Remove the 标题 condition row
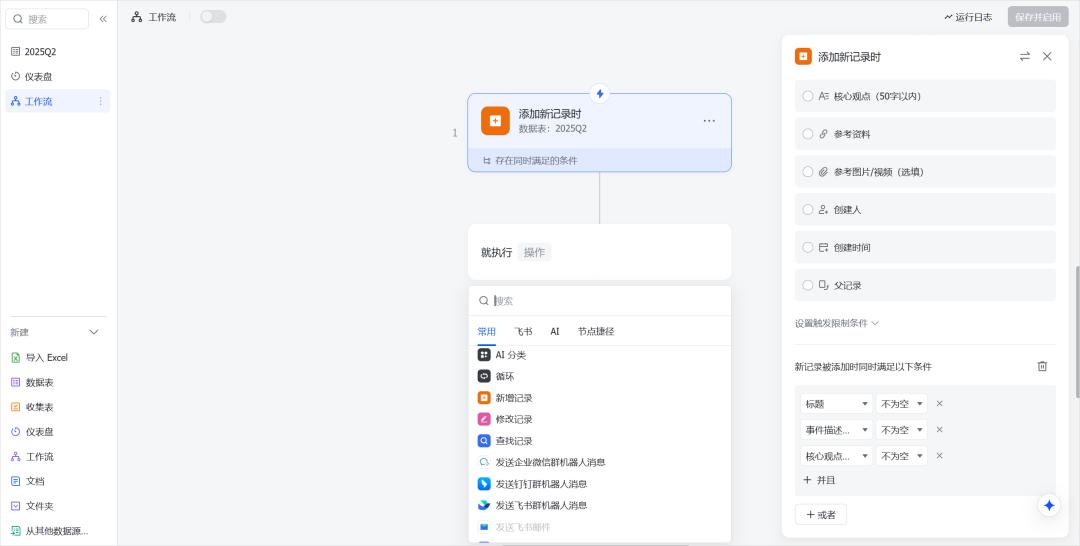The height and width of the screenshot is (546, 1080). click(939, 404)
